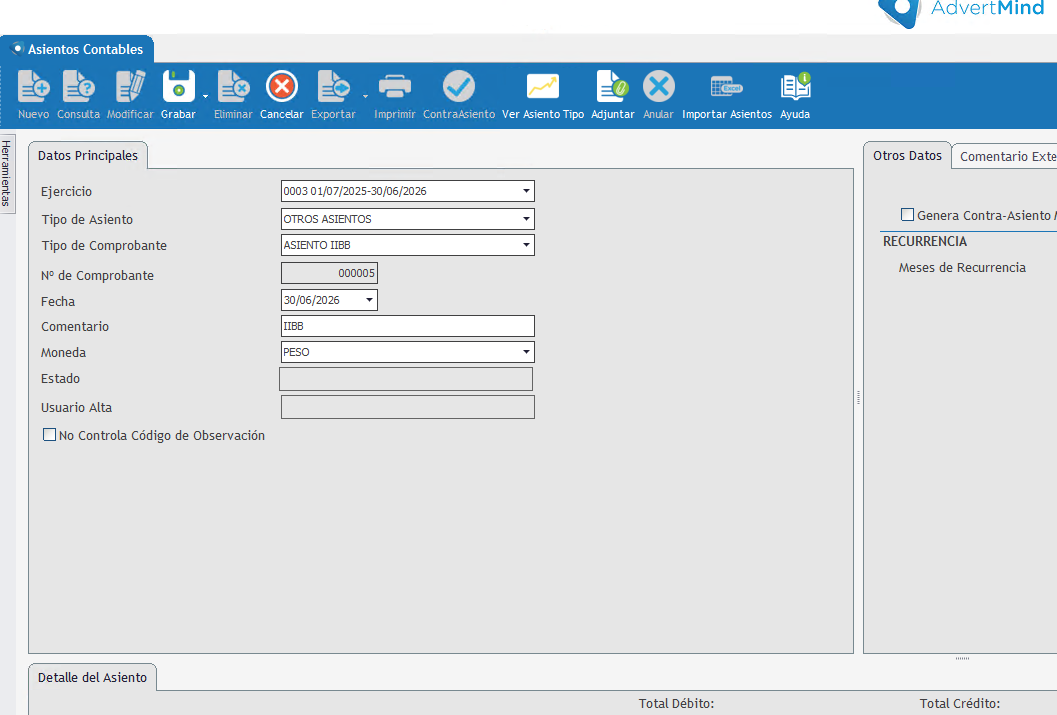Image resolution: width=1057 pixels, height=715 pixels.
Task: Click the Anular icon
Action: 659,87
